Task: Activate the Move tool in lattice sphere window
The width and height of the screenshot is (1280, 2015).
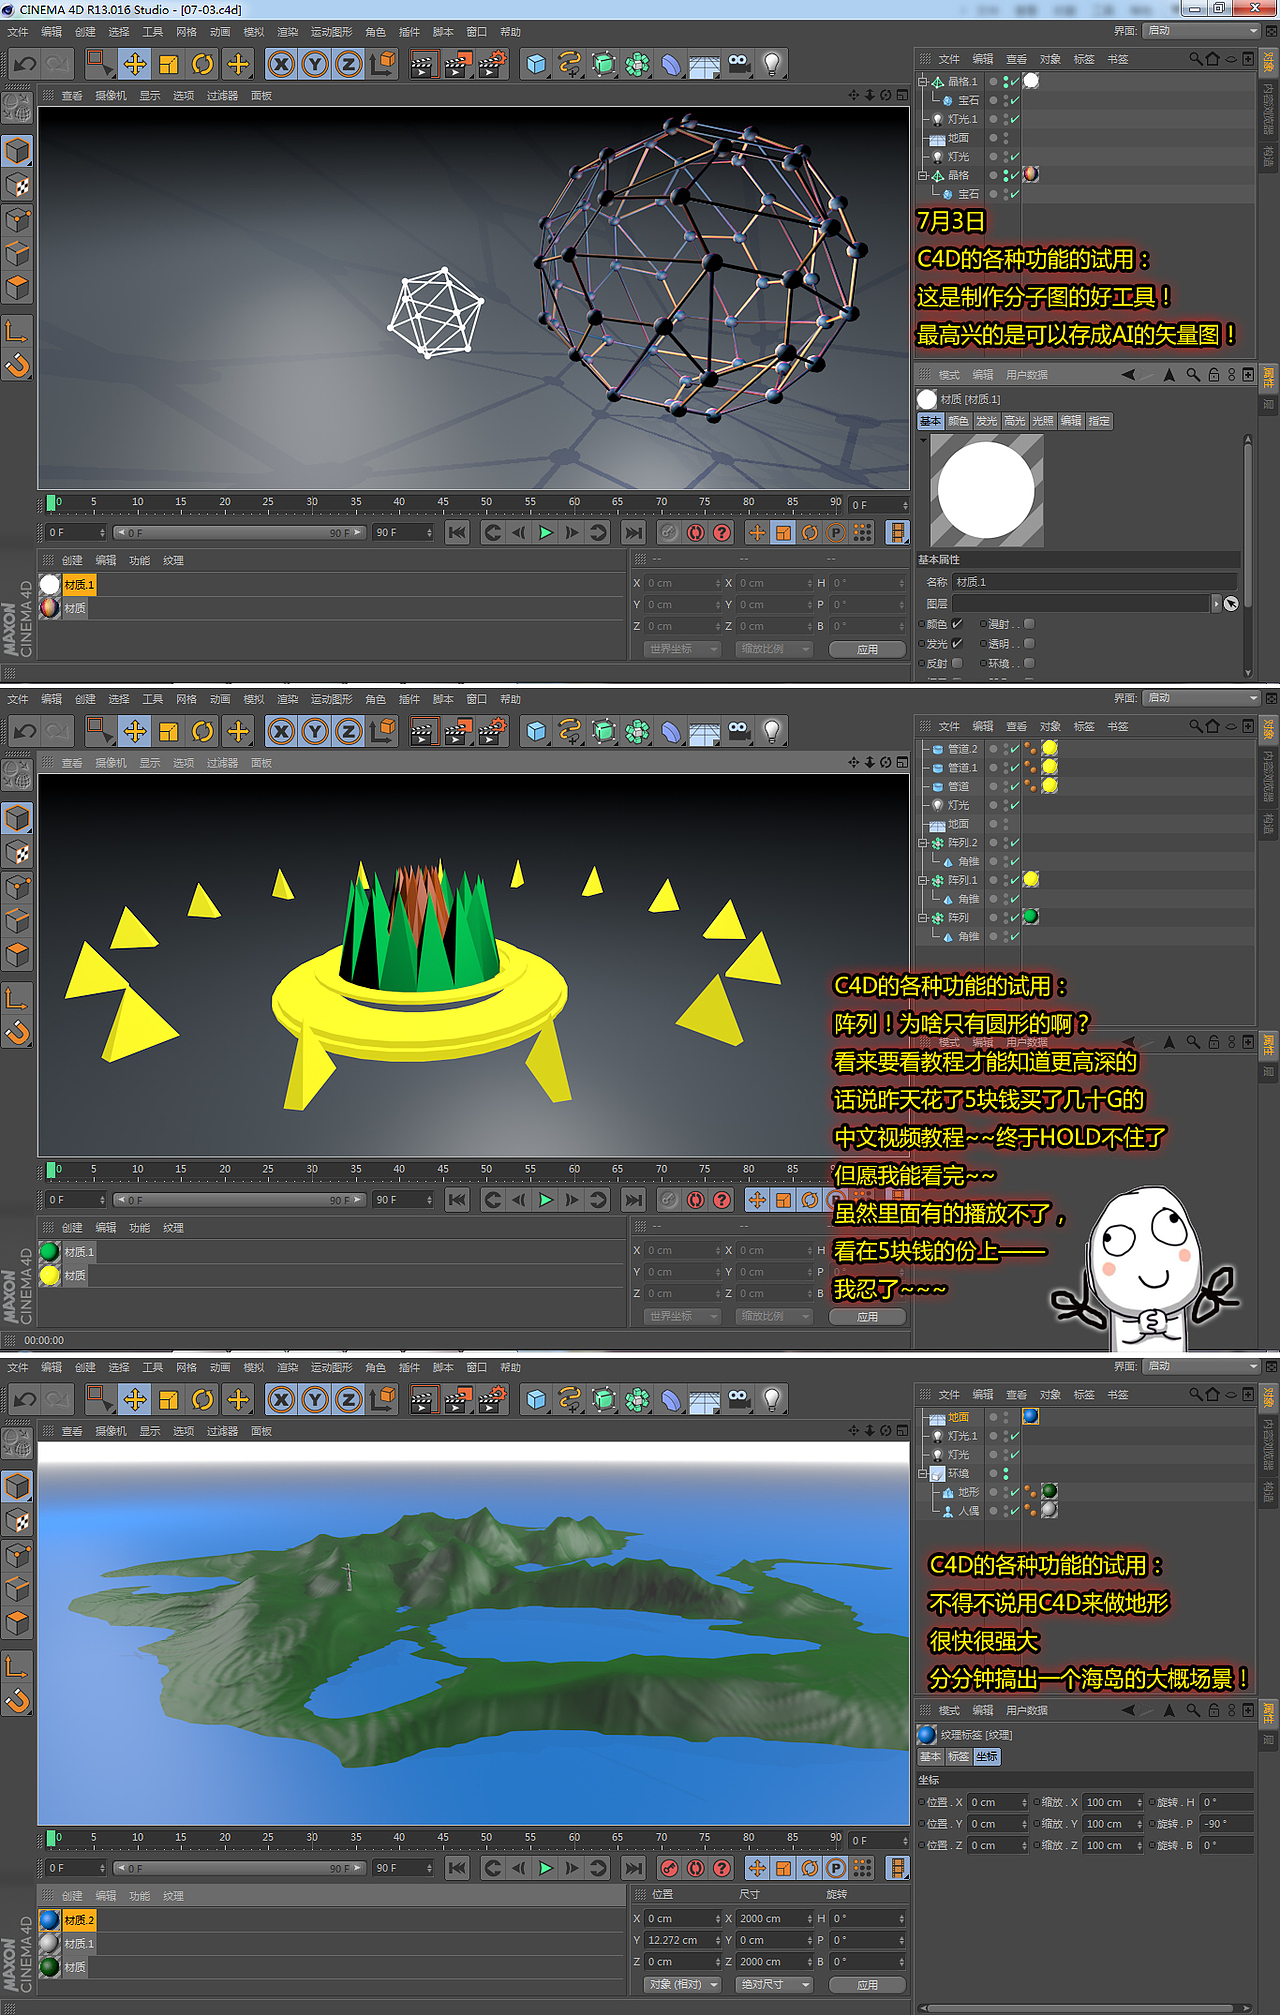Action: tap(135, 64)
